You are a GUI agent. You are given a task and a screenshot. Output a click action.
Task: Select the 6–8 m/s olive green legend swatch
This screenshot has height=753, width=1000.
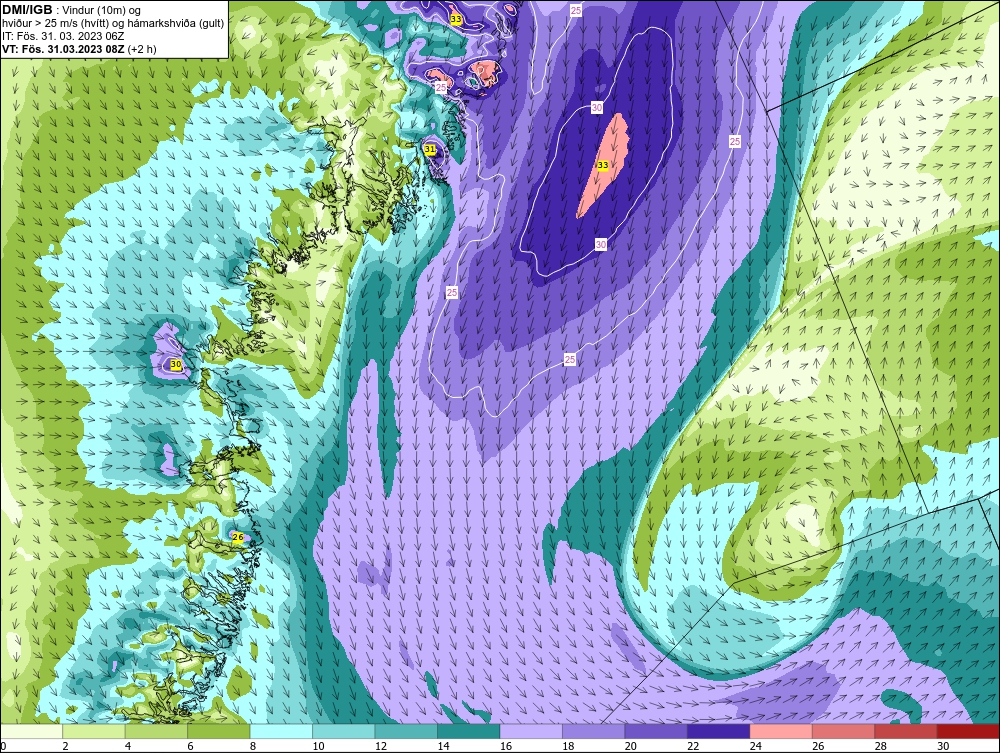(219, 731)
